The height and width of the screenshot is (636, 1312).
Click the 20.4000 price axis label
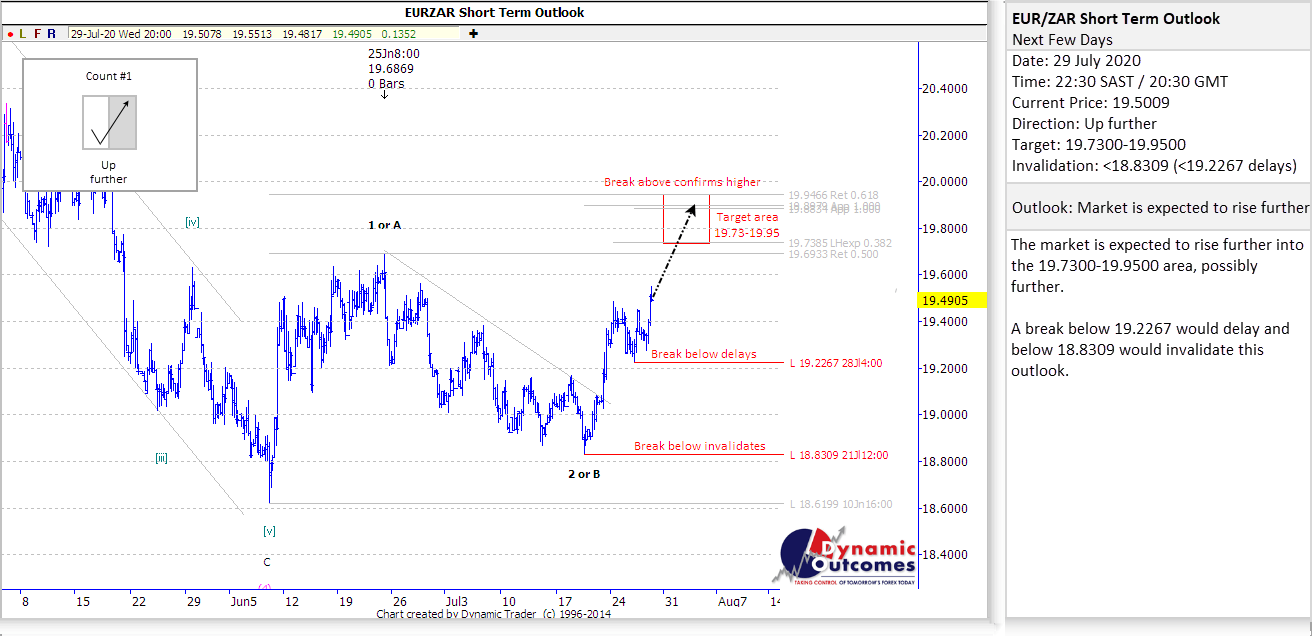click(945, 88)
